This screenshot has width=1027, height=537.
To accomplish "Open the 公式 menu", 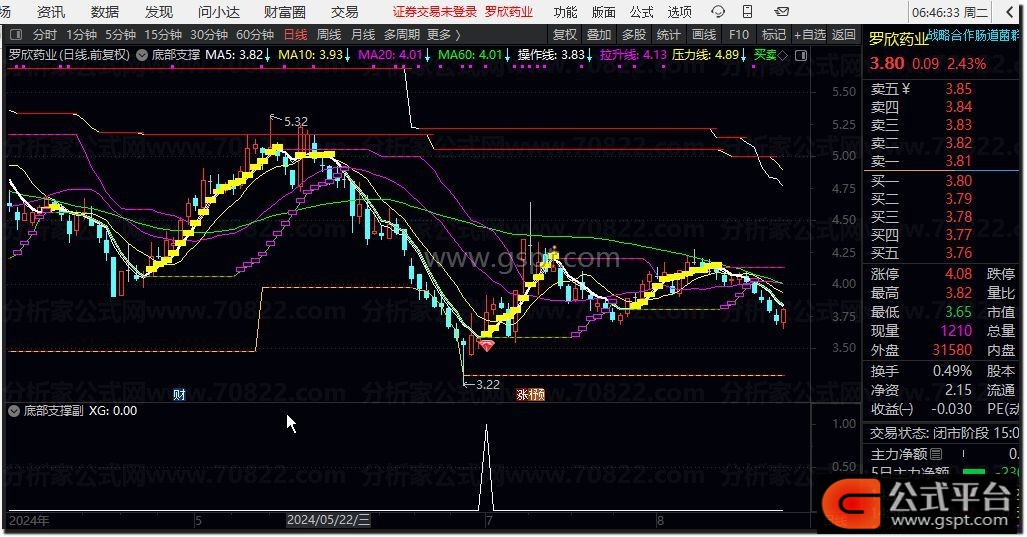I will pos(641,12).
